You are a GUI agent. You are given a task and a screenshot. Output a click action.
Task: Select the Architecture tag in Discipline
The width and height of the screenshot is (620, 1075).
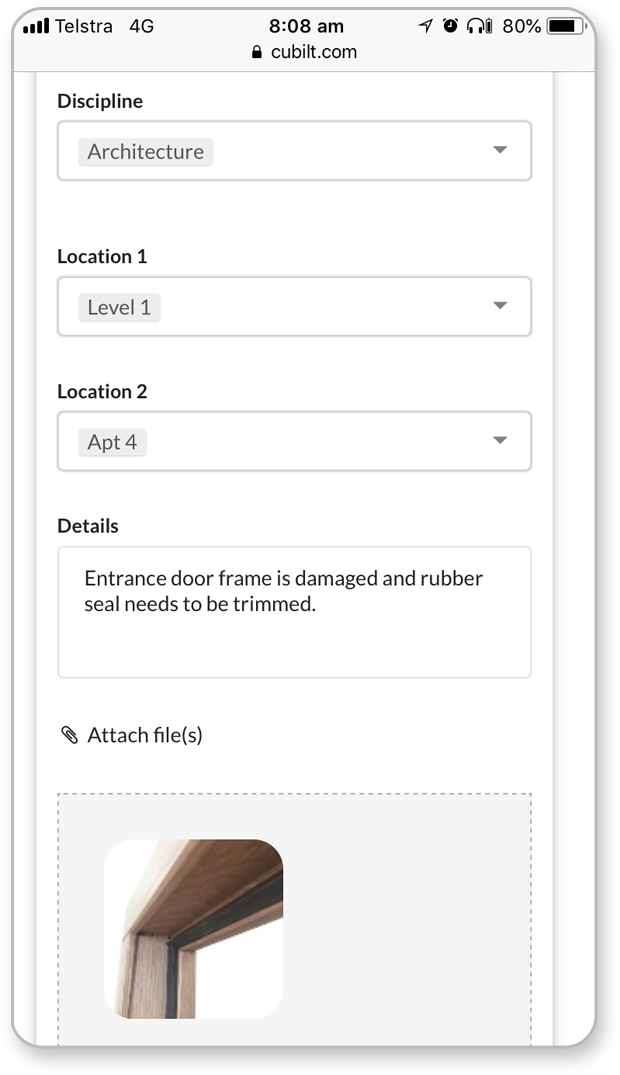click(145, 152)
